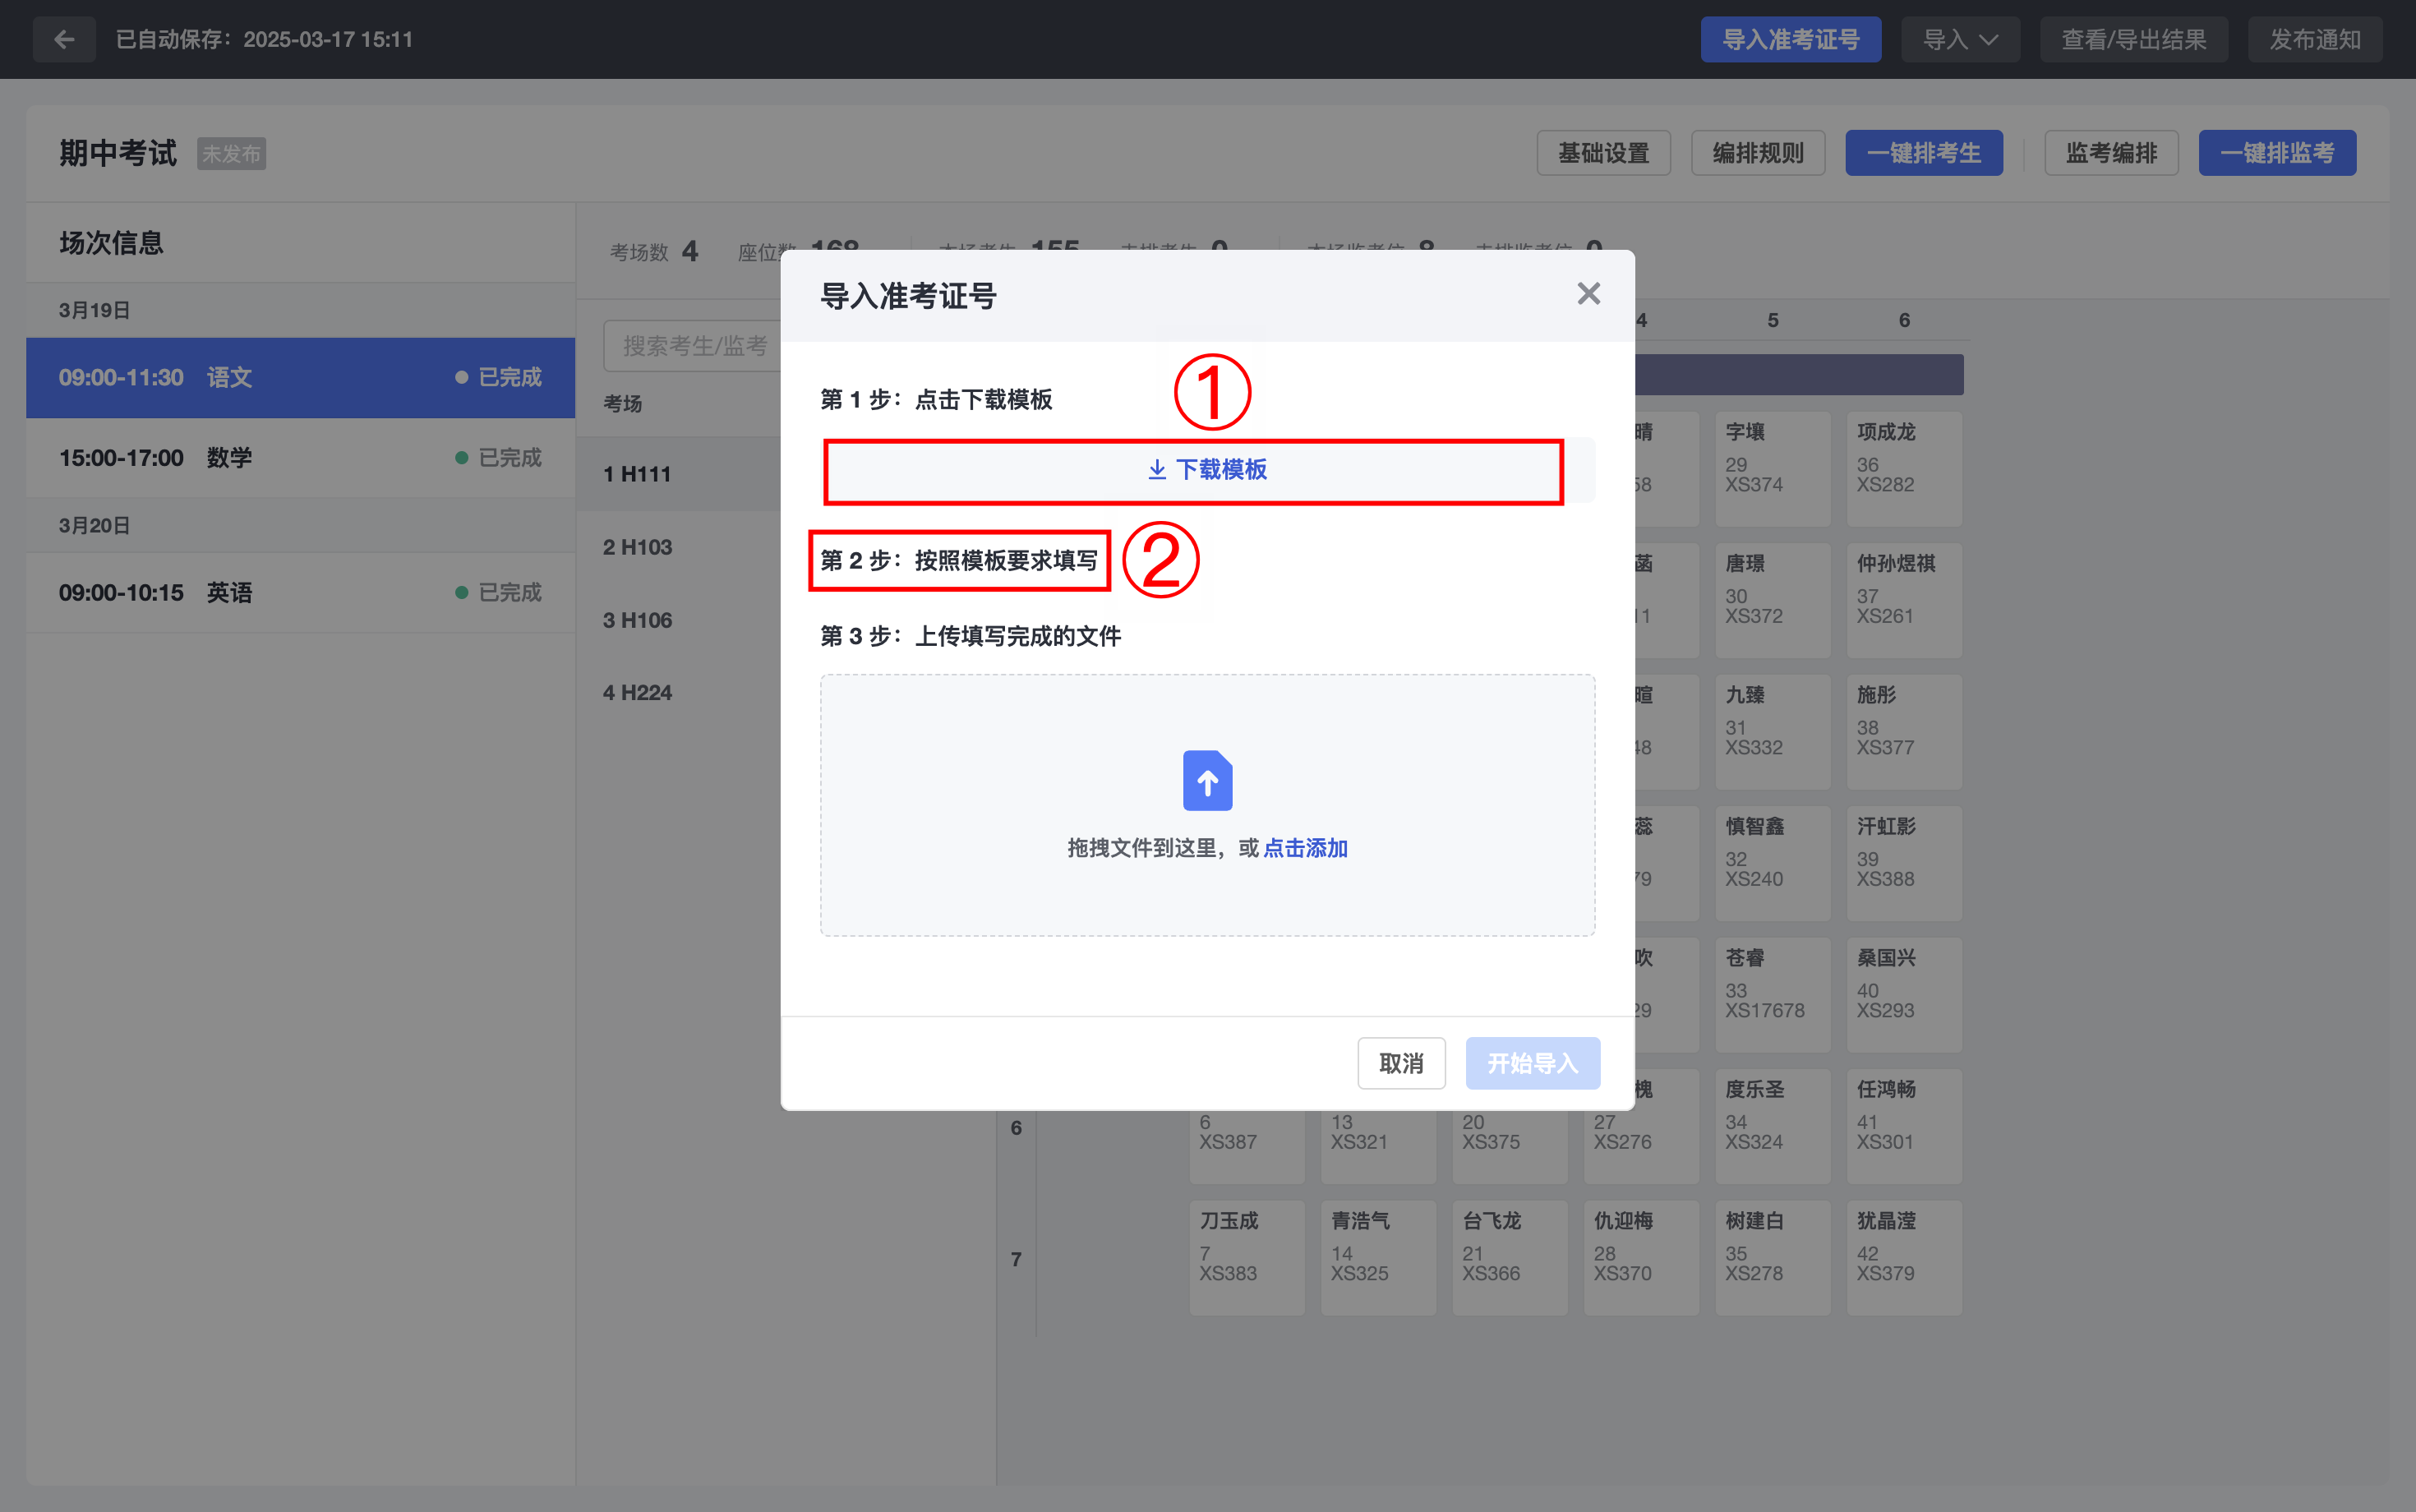Viewport: 2416px width, 1512px height.
Task: Click 一键排监考 button
Action: click(x=2277, y=153)
